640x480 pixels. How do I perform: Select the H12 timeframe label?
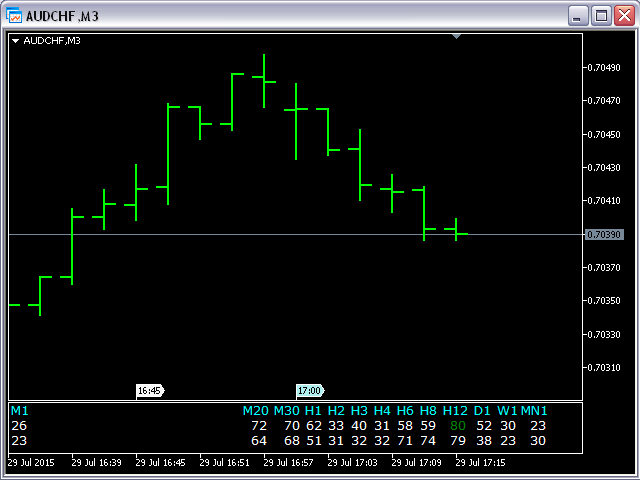tap(455, 411)
